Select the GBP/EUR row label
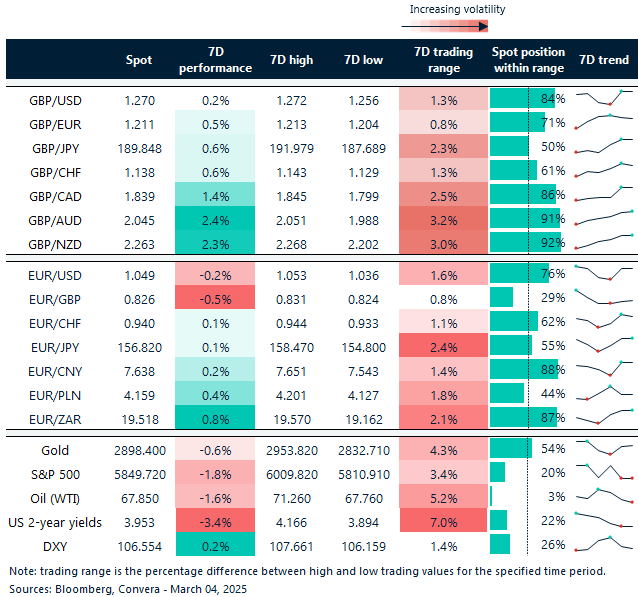This screenshot has width=638, height=597. click(55, 125)
